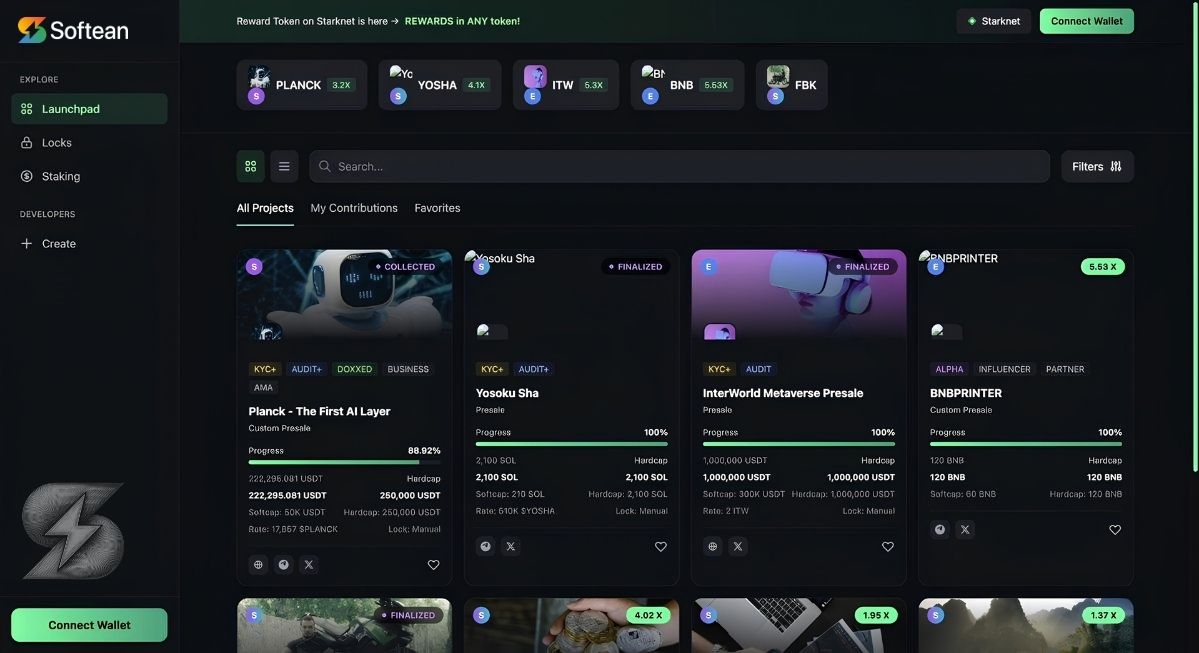
Task: Go to the Staking section
Action: click(89, 176)
